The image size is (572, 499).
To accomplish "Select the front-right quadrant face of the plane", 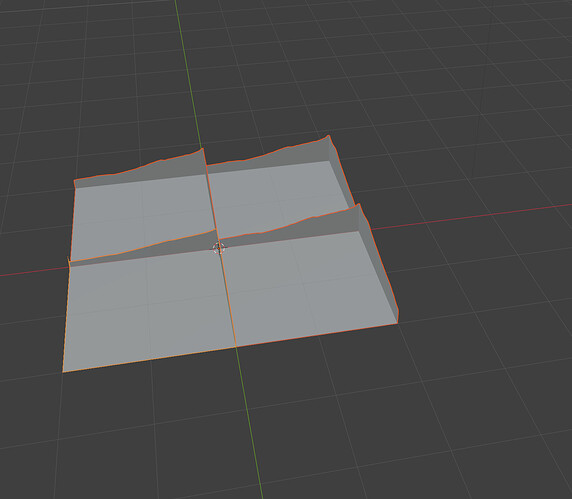I will pos(306,286).
